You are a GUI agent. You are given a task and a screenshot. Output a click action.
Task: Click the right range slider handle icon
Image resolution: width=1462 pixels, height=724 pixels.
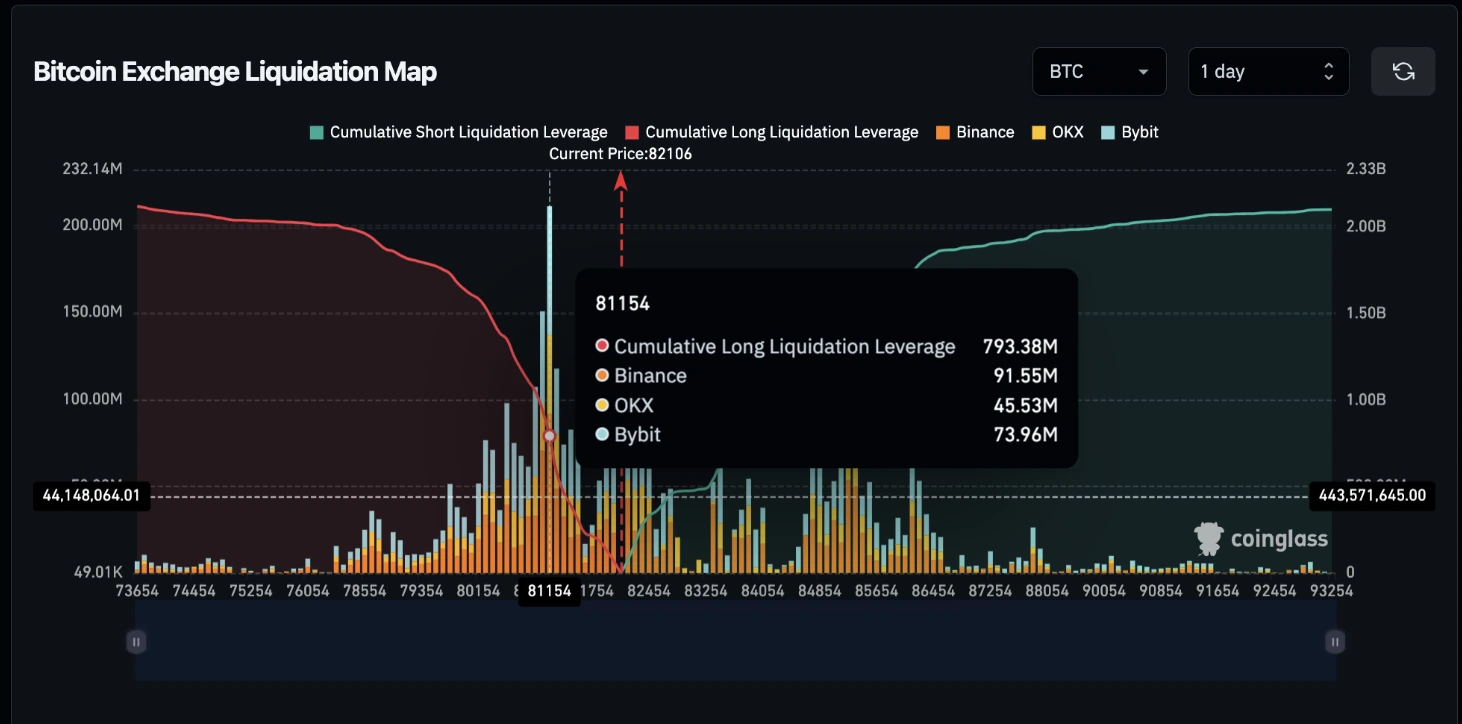click(x=1334, y=641)
